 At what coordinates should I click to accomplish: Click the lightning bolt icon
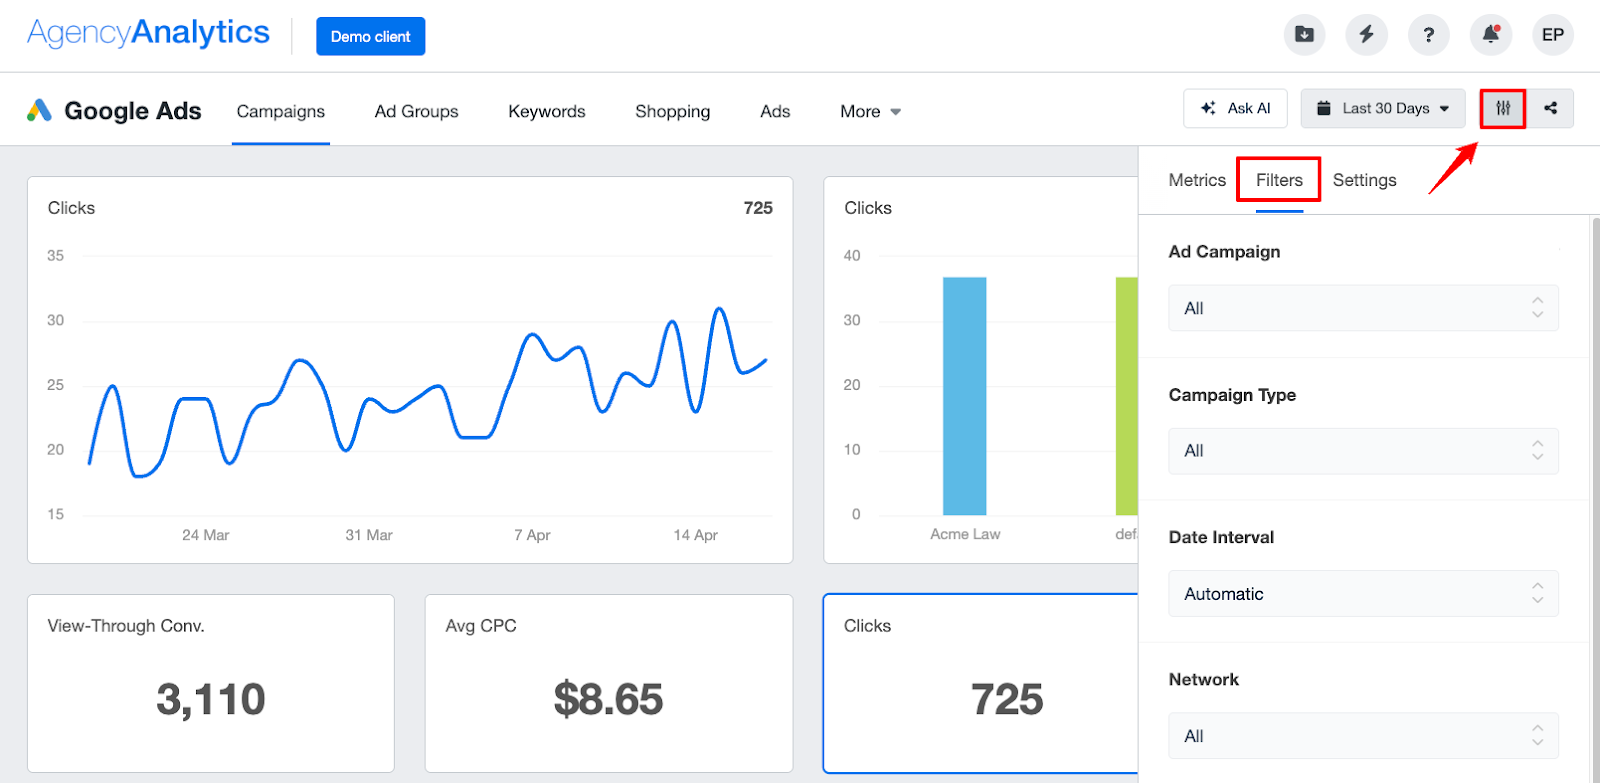[1366, 35]
